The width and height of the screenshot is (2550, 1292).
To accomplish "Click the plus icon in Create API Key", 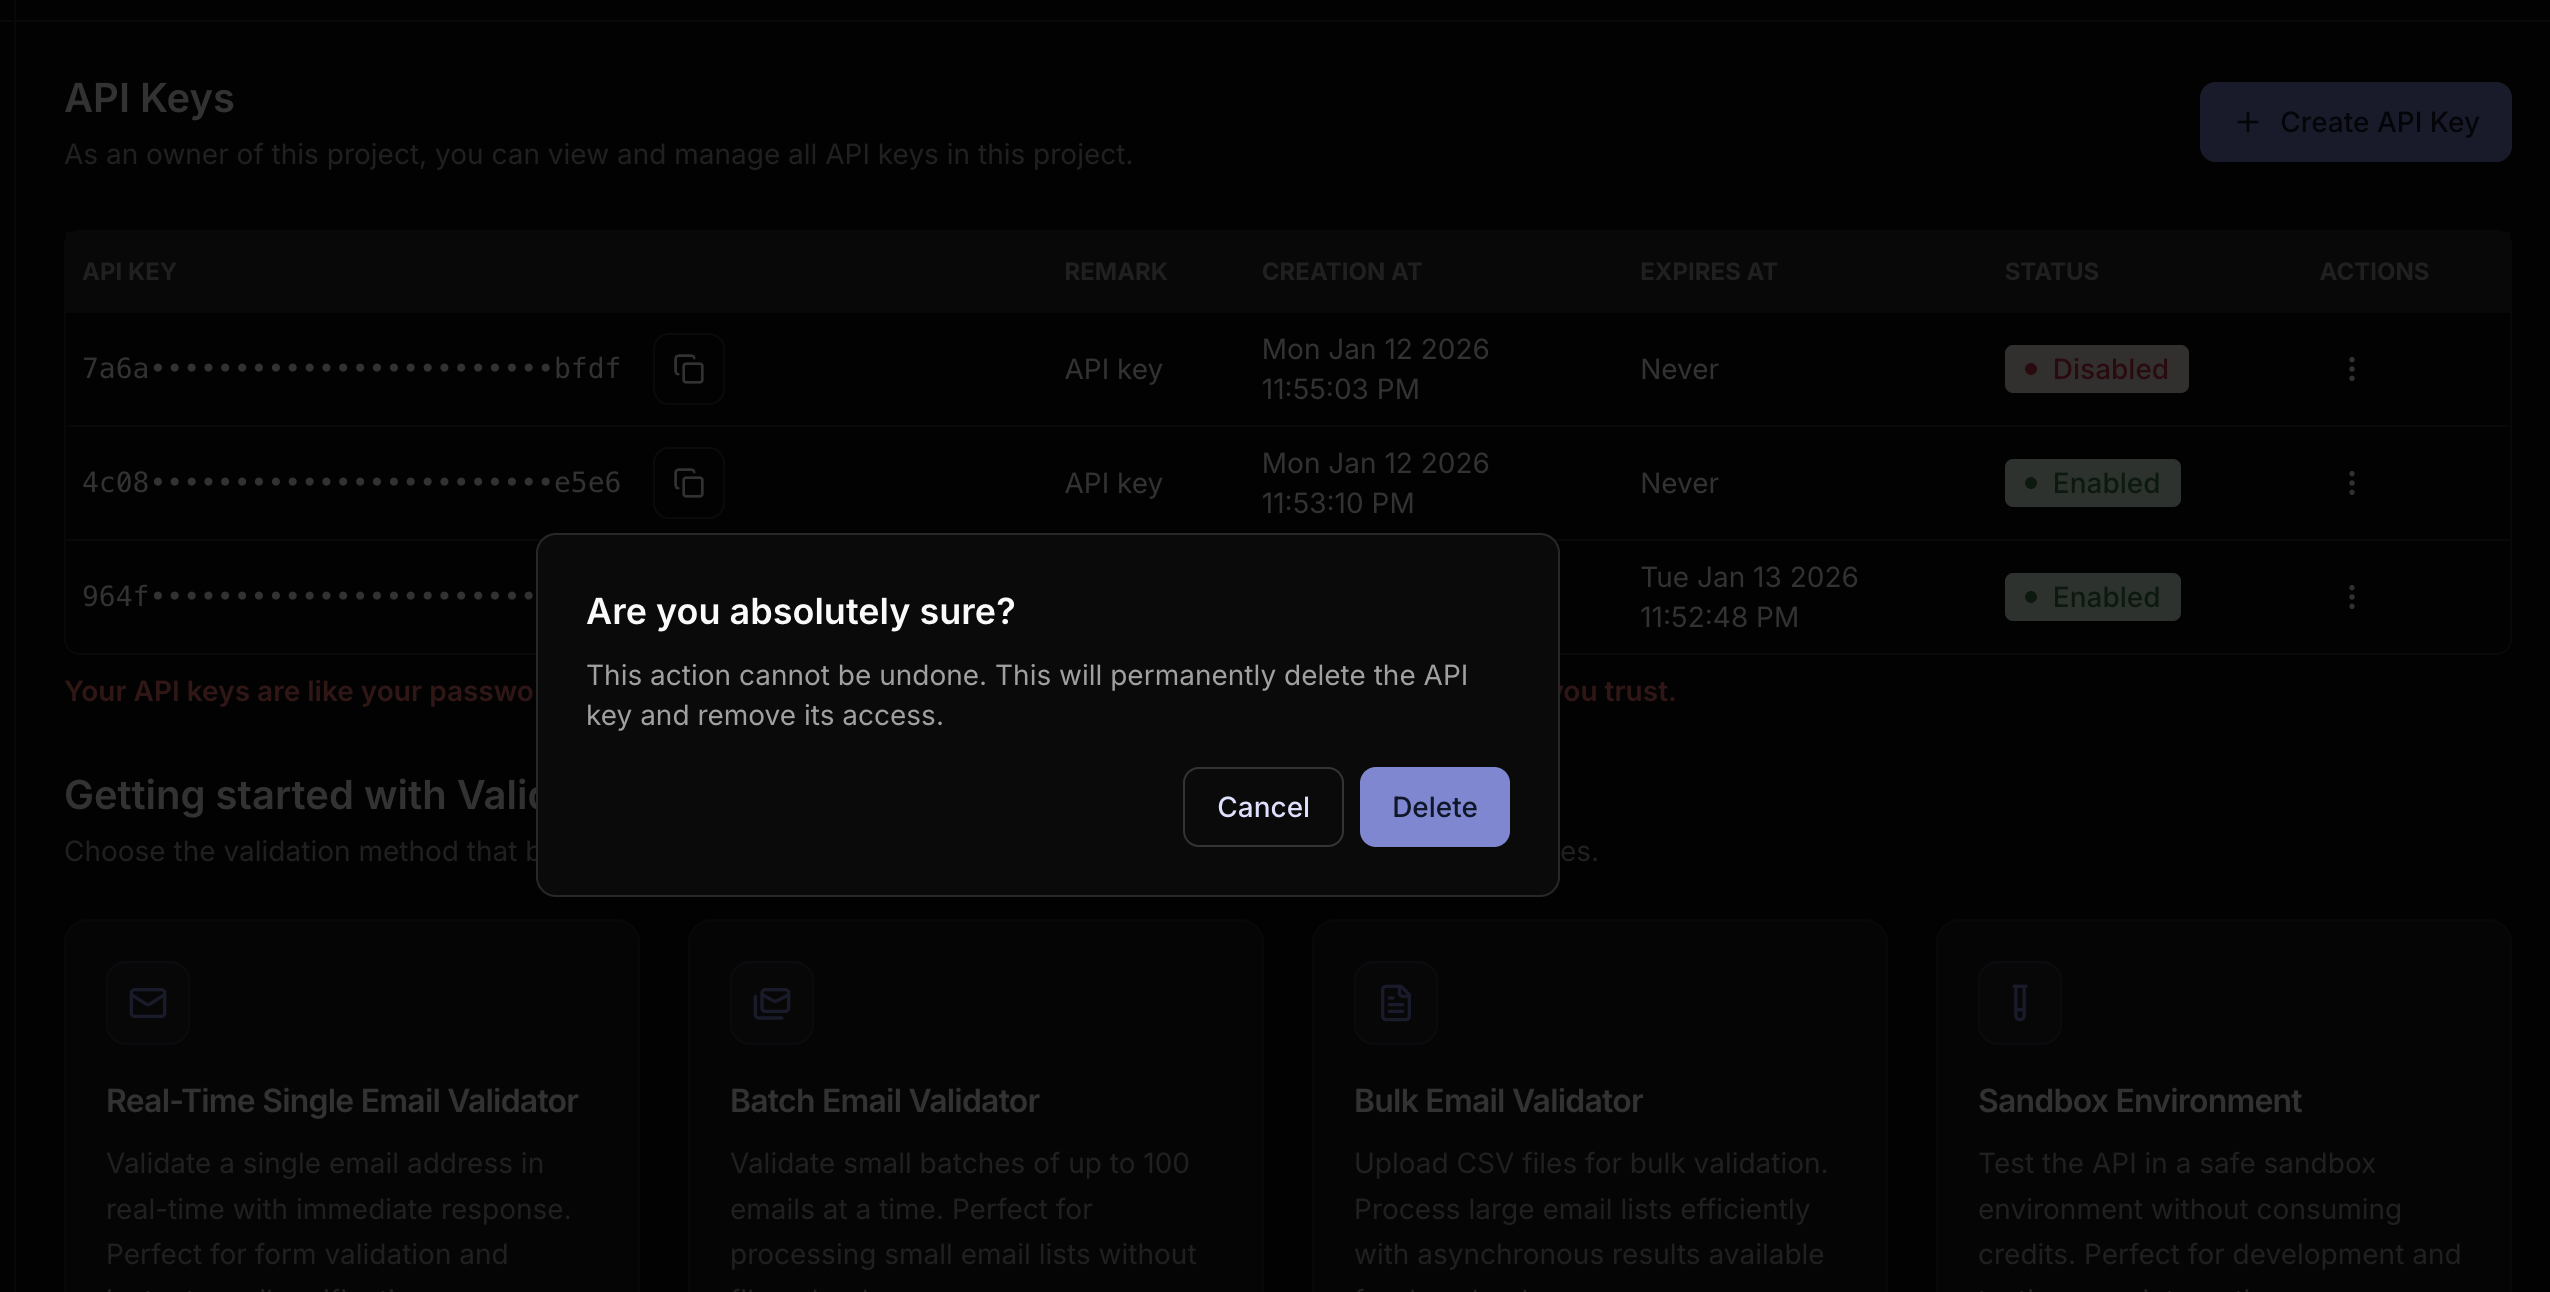I will pos(2247,122).
